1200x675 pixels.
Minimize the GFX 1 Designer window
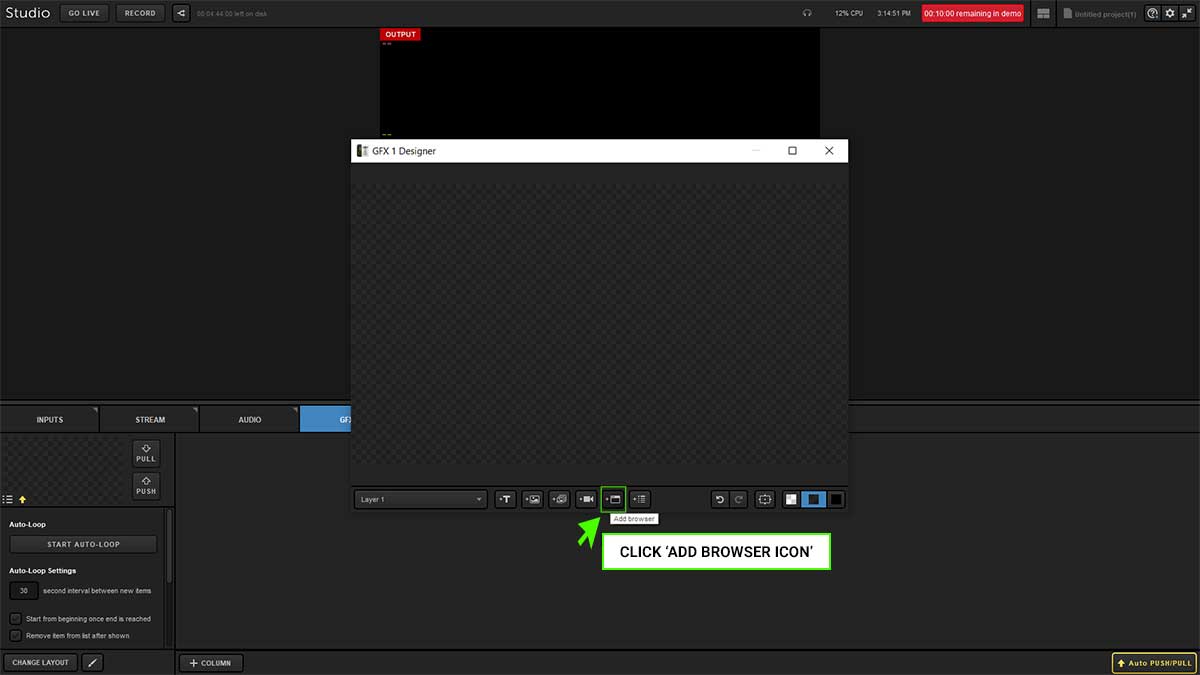pyautogui.click(x=756, y=151)
